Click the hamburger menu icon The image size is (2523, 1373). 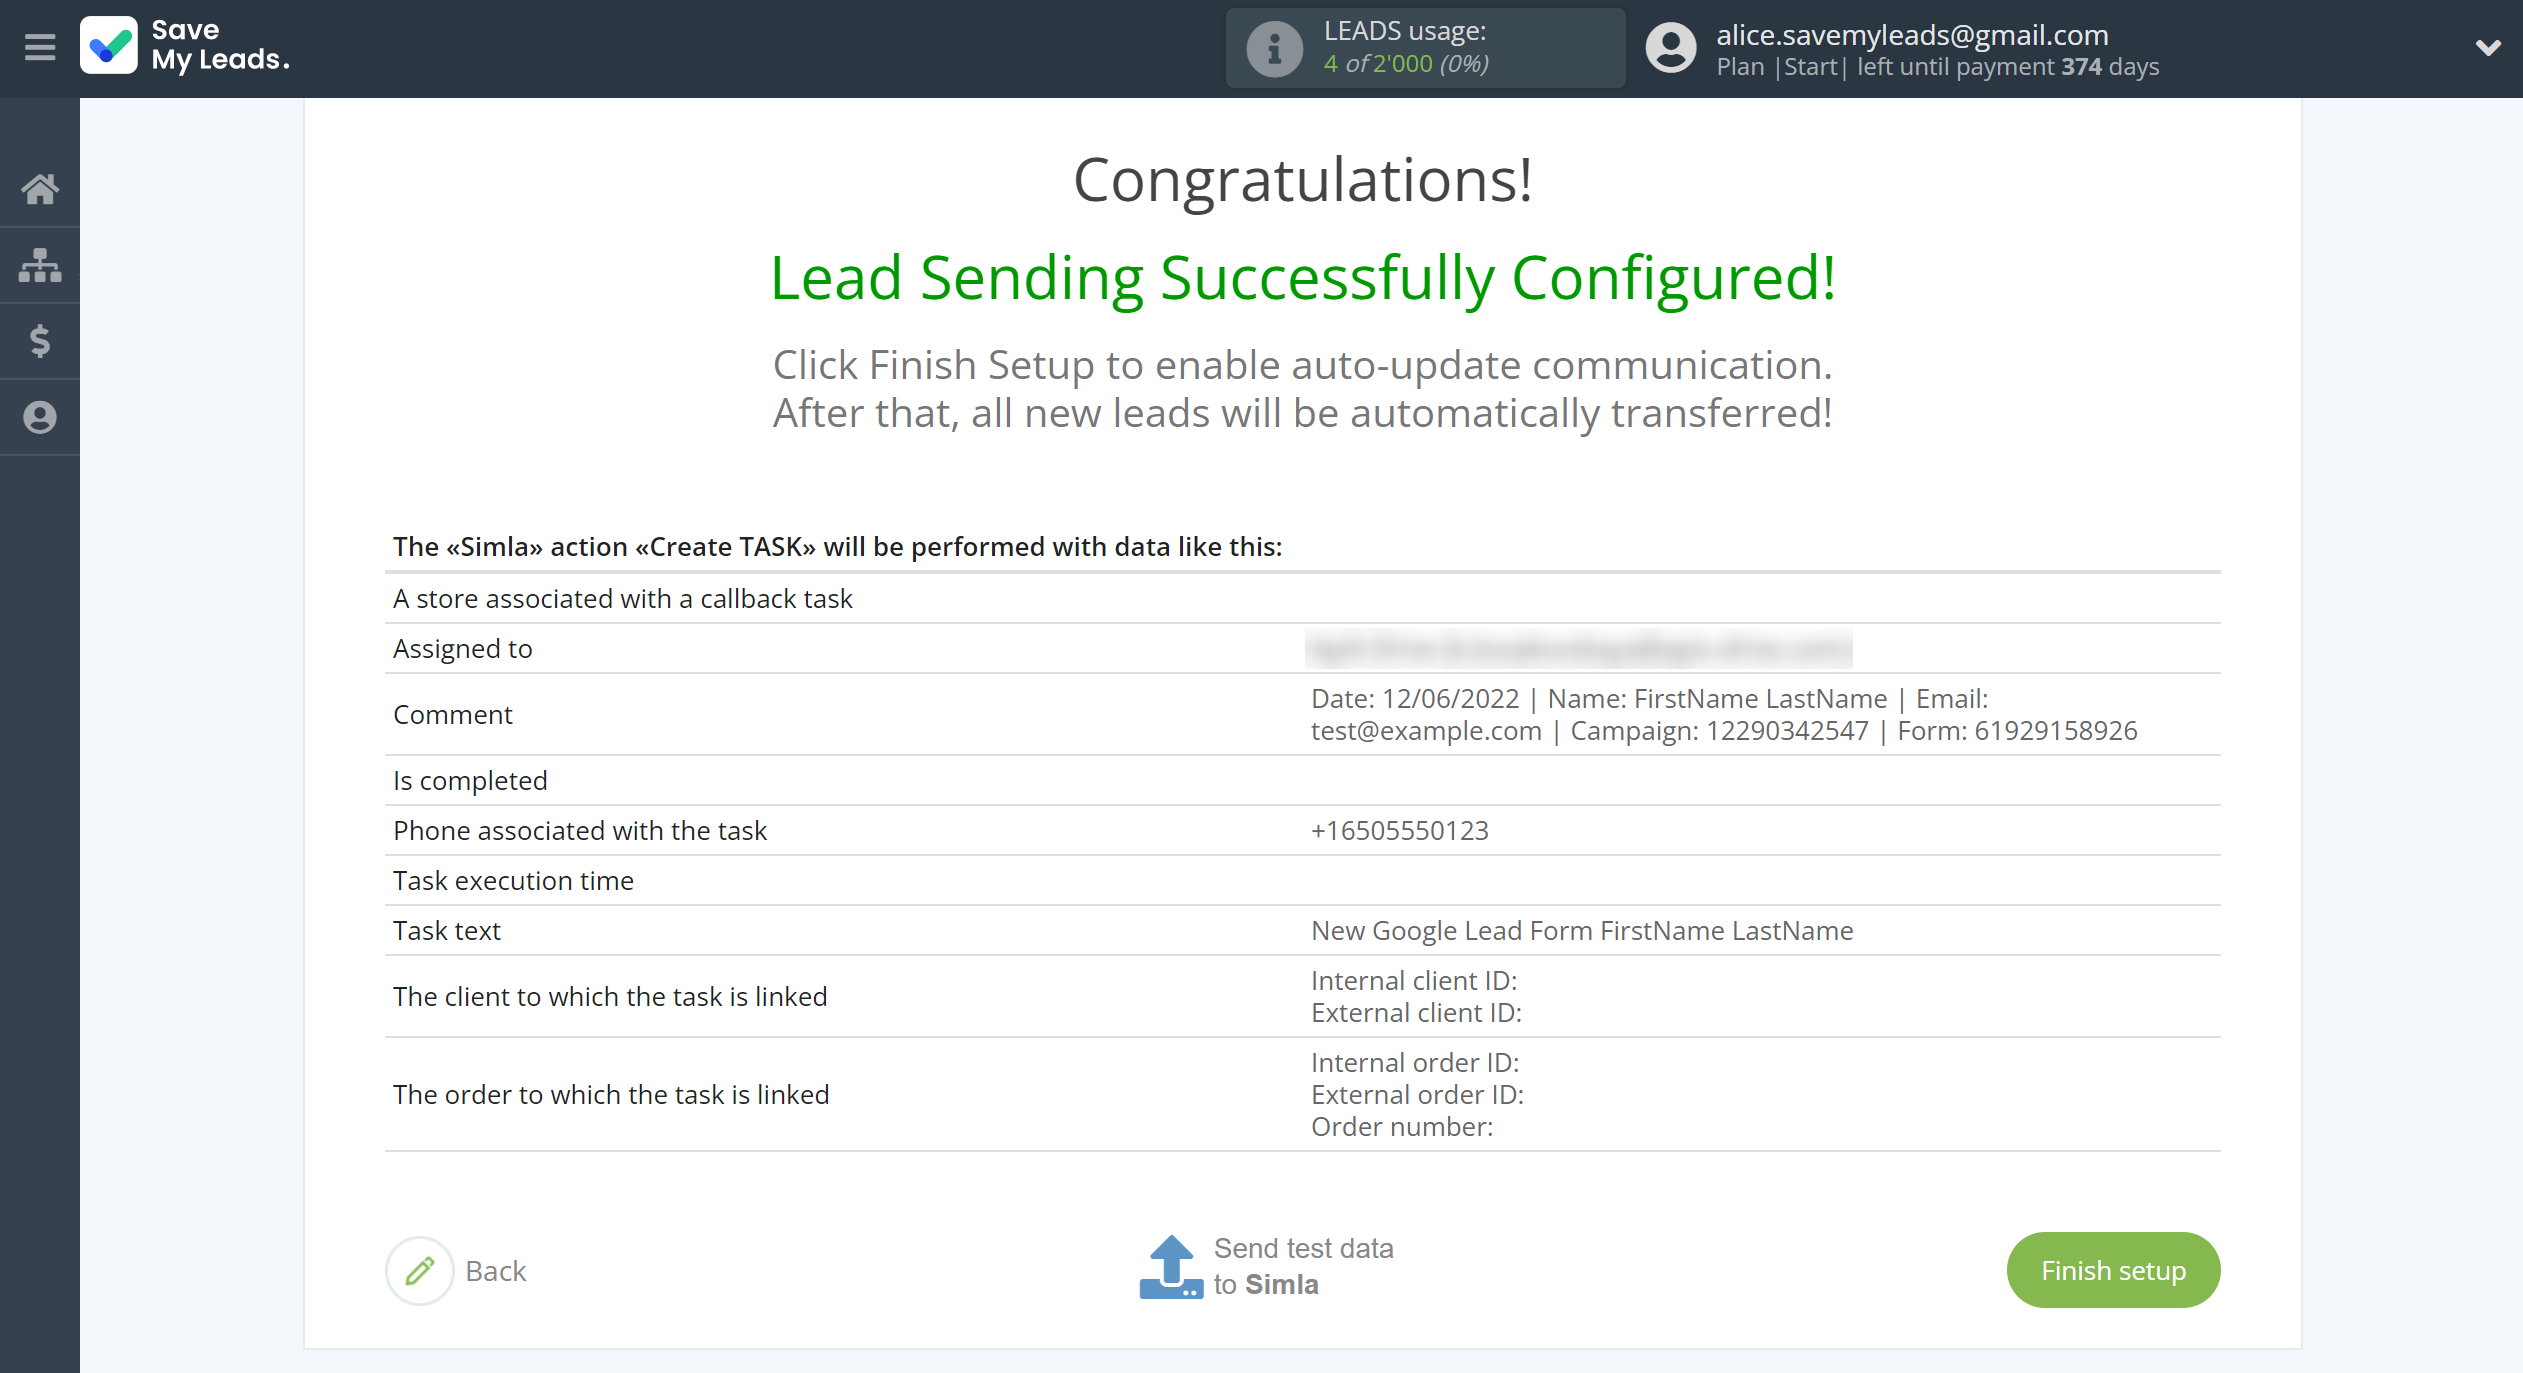41,47
